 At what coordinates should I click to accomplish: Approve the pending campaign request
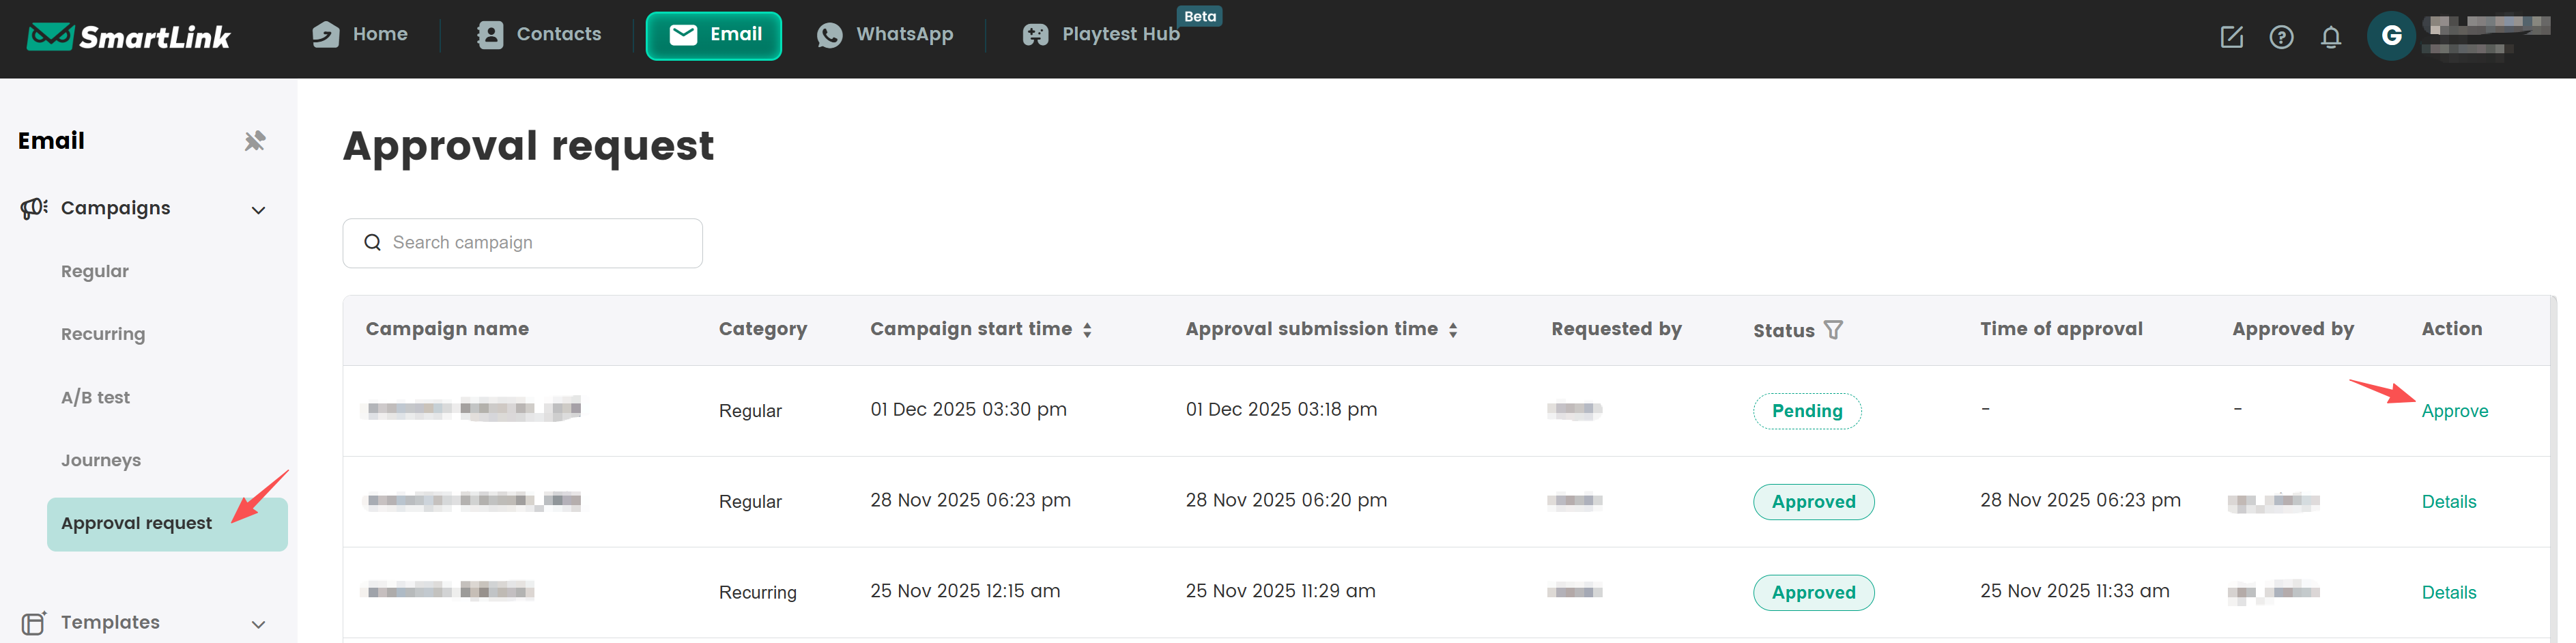click(x=2454, y=410)
